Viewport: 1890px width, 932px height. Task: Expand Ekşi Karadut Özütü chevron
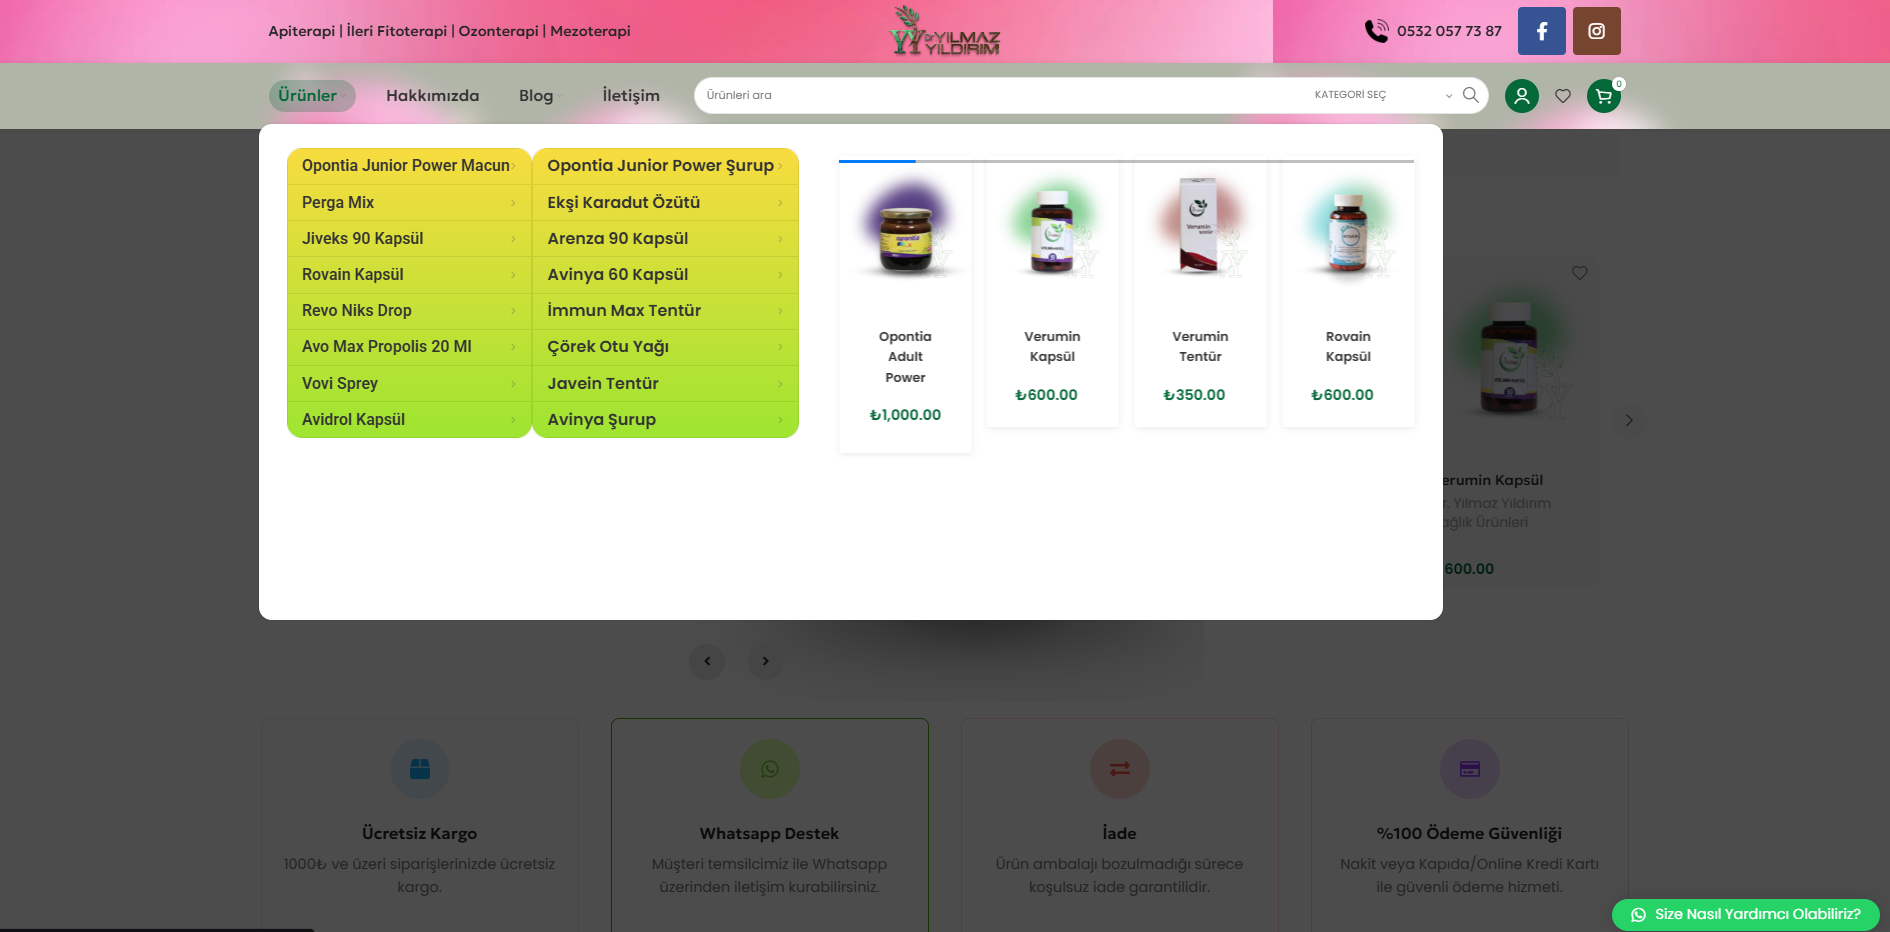pyautogui.click(x=781, y=202)
